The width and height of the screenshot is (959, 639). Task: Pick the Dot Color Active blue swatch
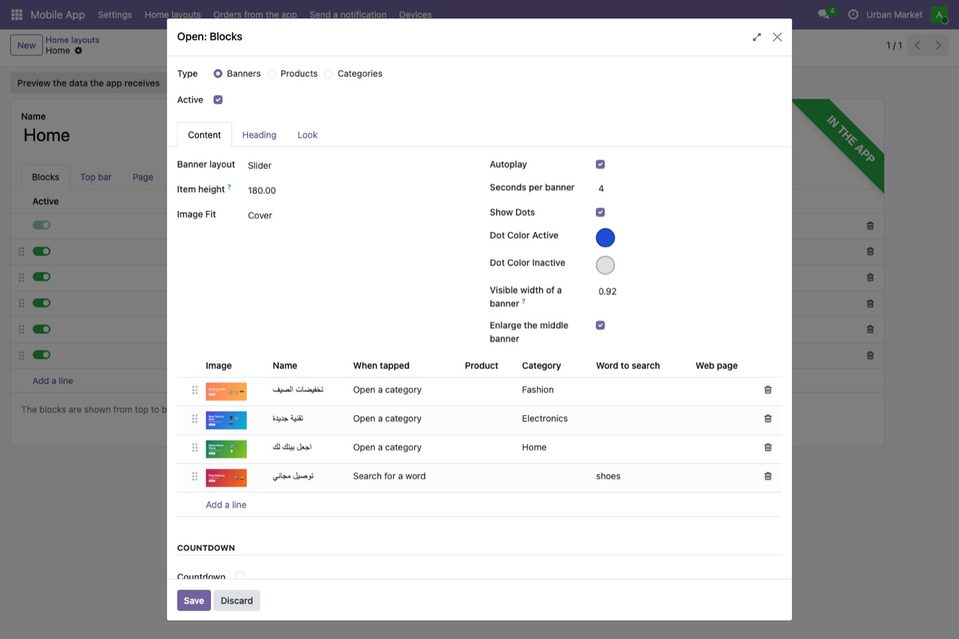coord(605,238)
